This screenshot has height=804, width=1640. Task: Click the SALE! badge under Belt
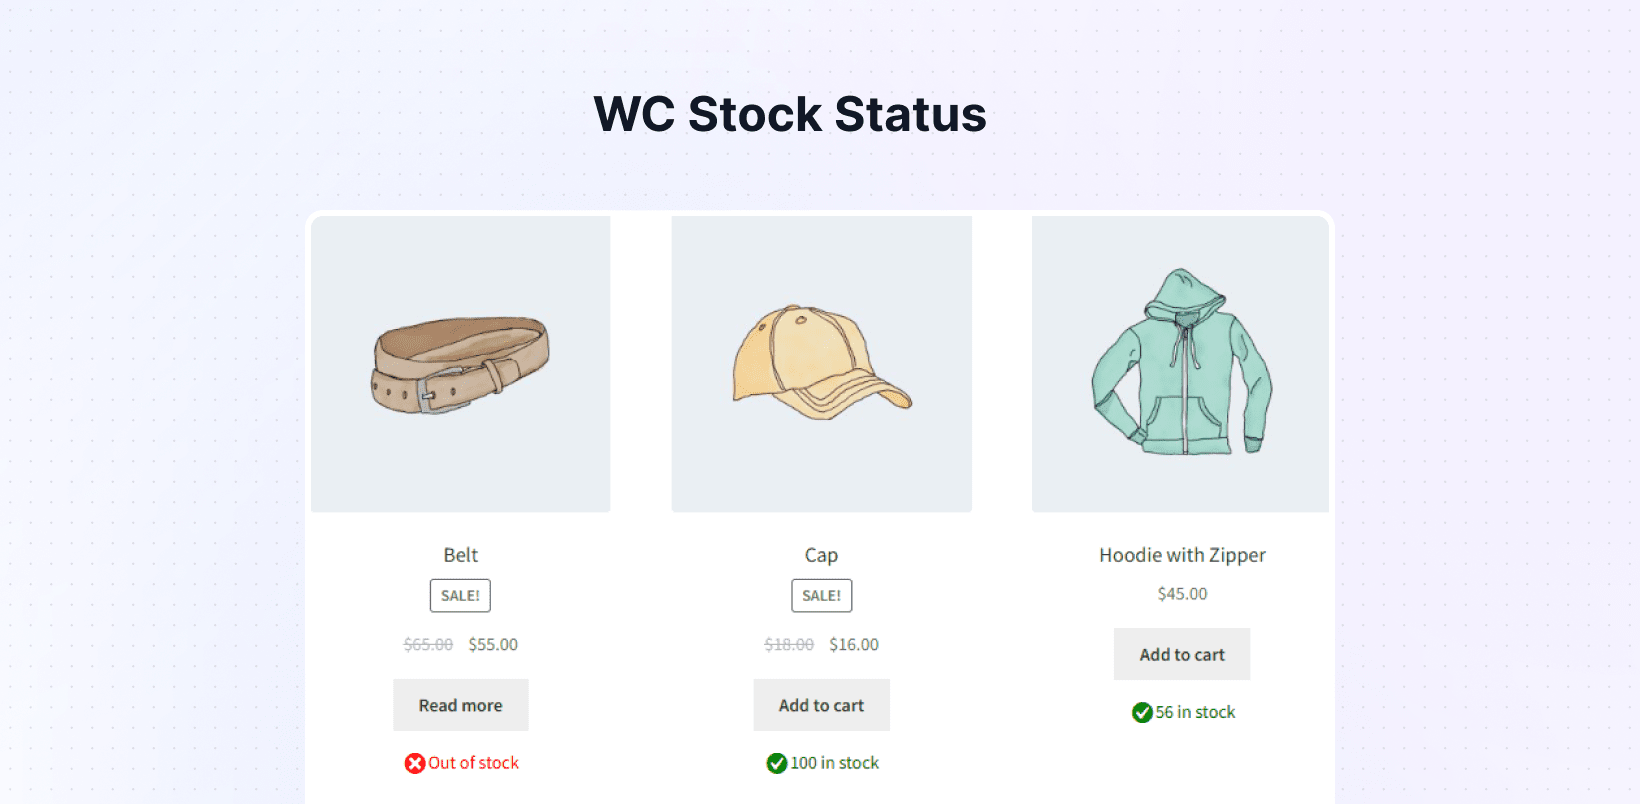coord(460,596)
